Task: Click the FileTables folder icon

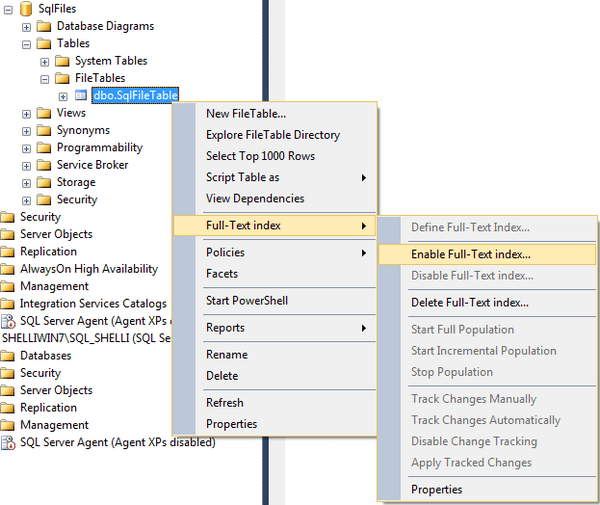Action: pos(62,78)
